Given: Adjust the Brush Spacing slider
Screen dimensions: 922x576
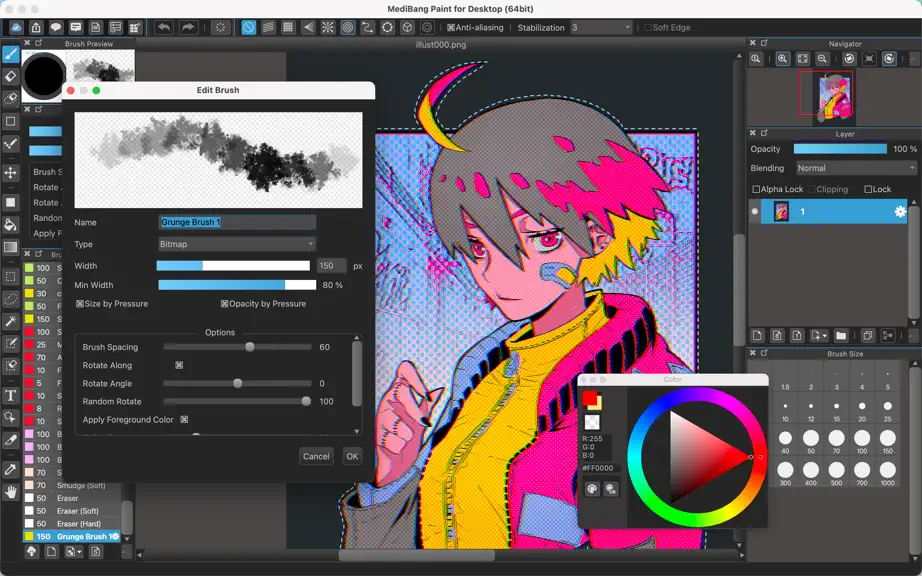Looking at the screenshot, I should click(238, 347).
